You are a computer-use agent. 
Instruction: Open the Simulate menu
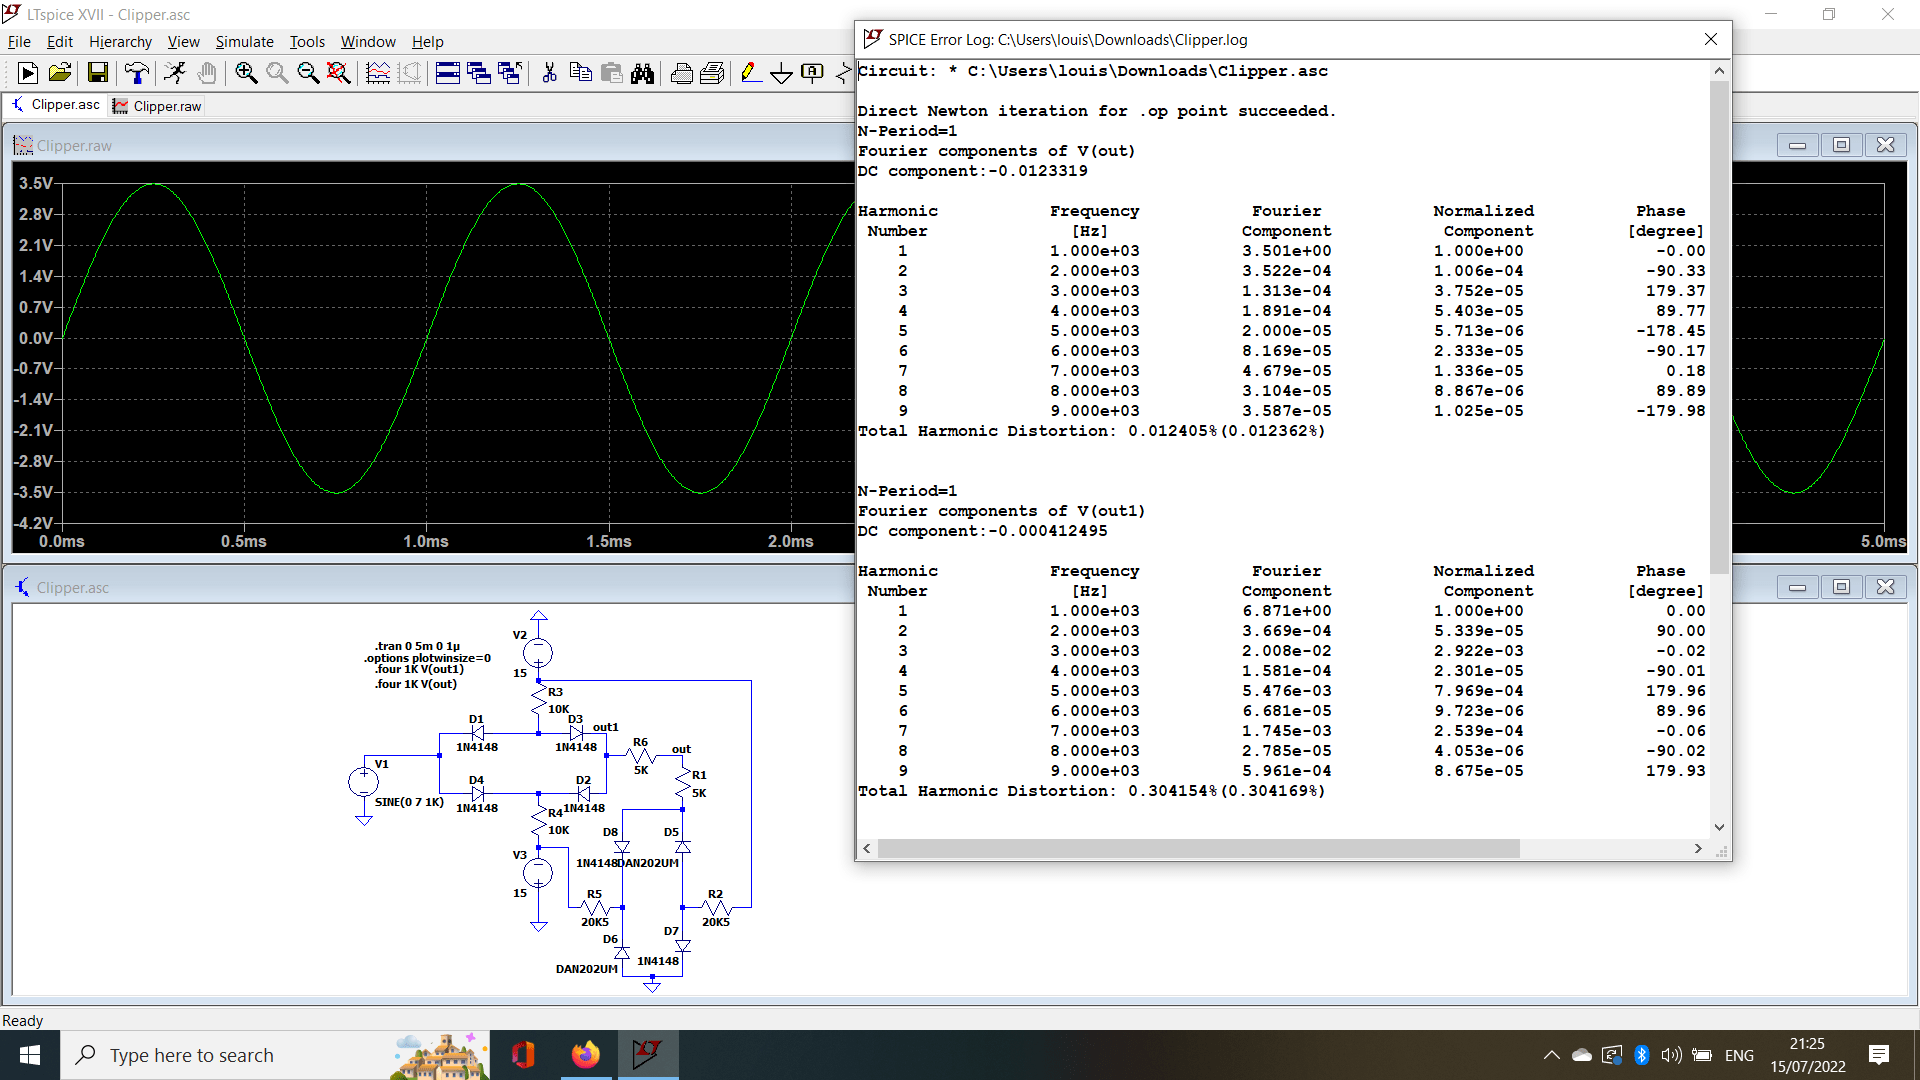(244, 41)
